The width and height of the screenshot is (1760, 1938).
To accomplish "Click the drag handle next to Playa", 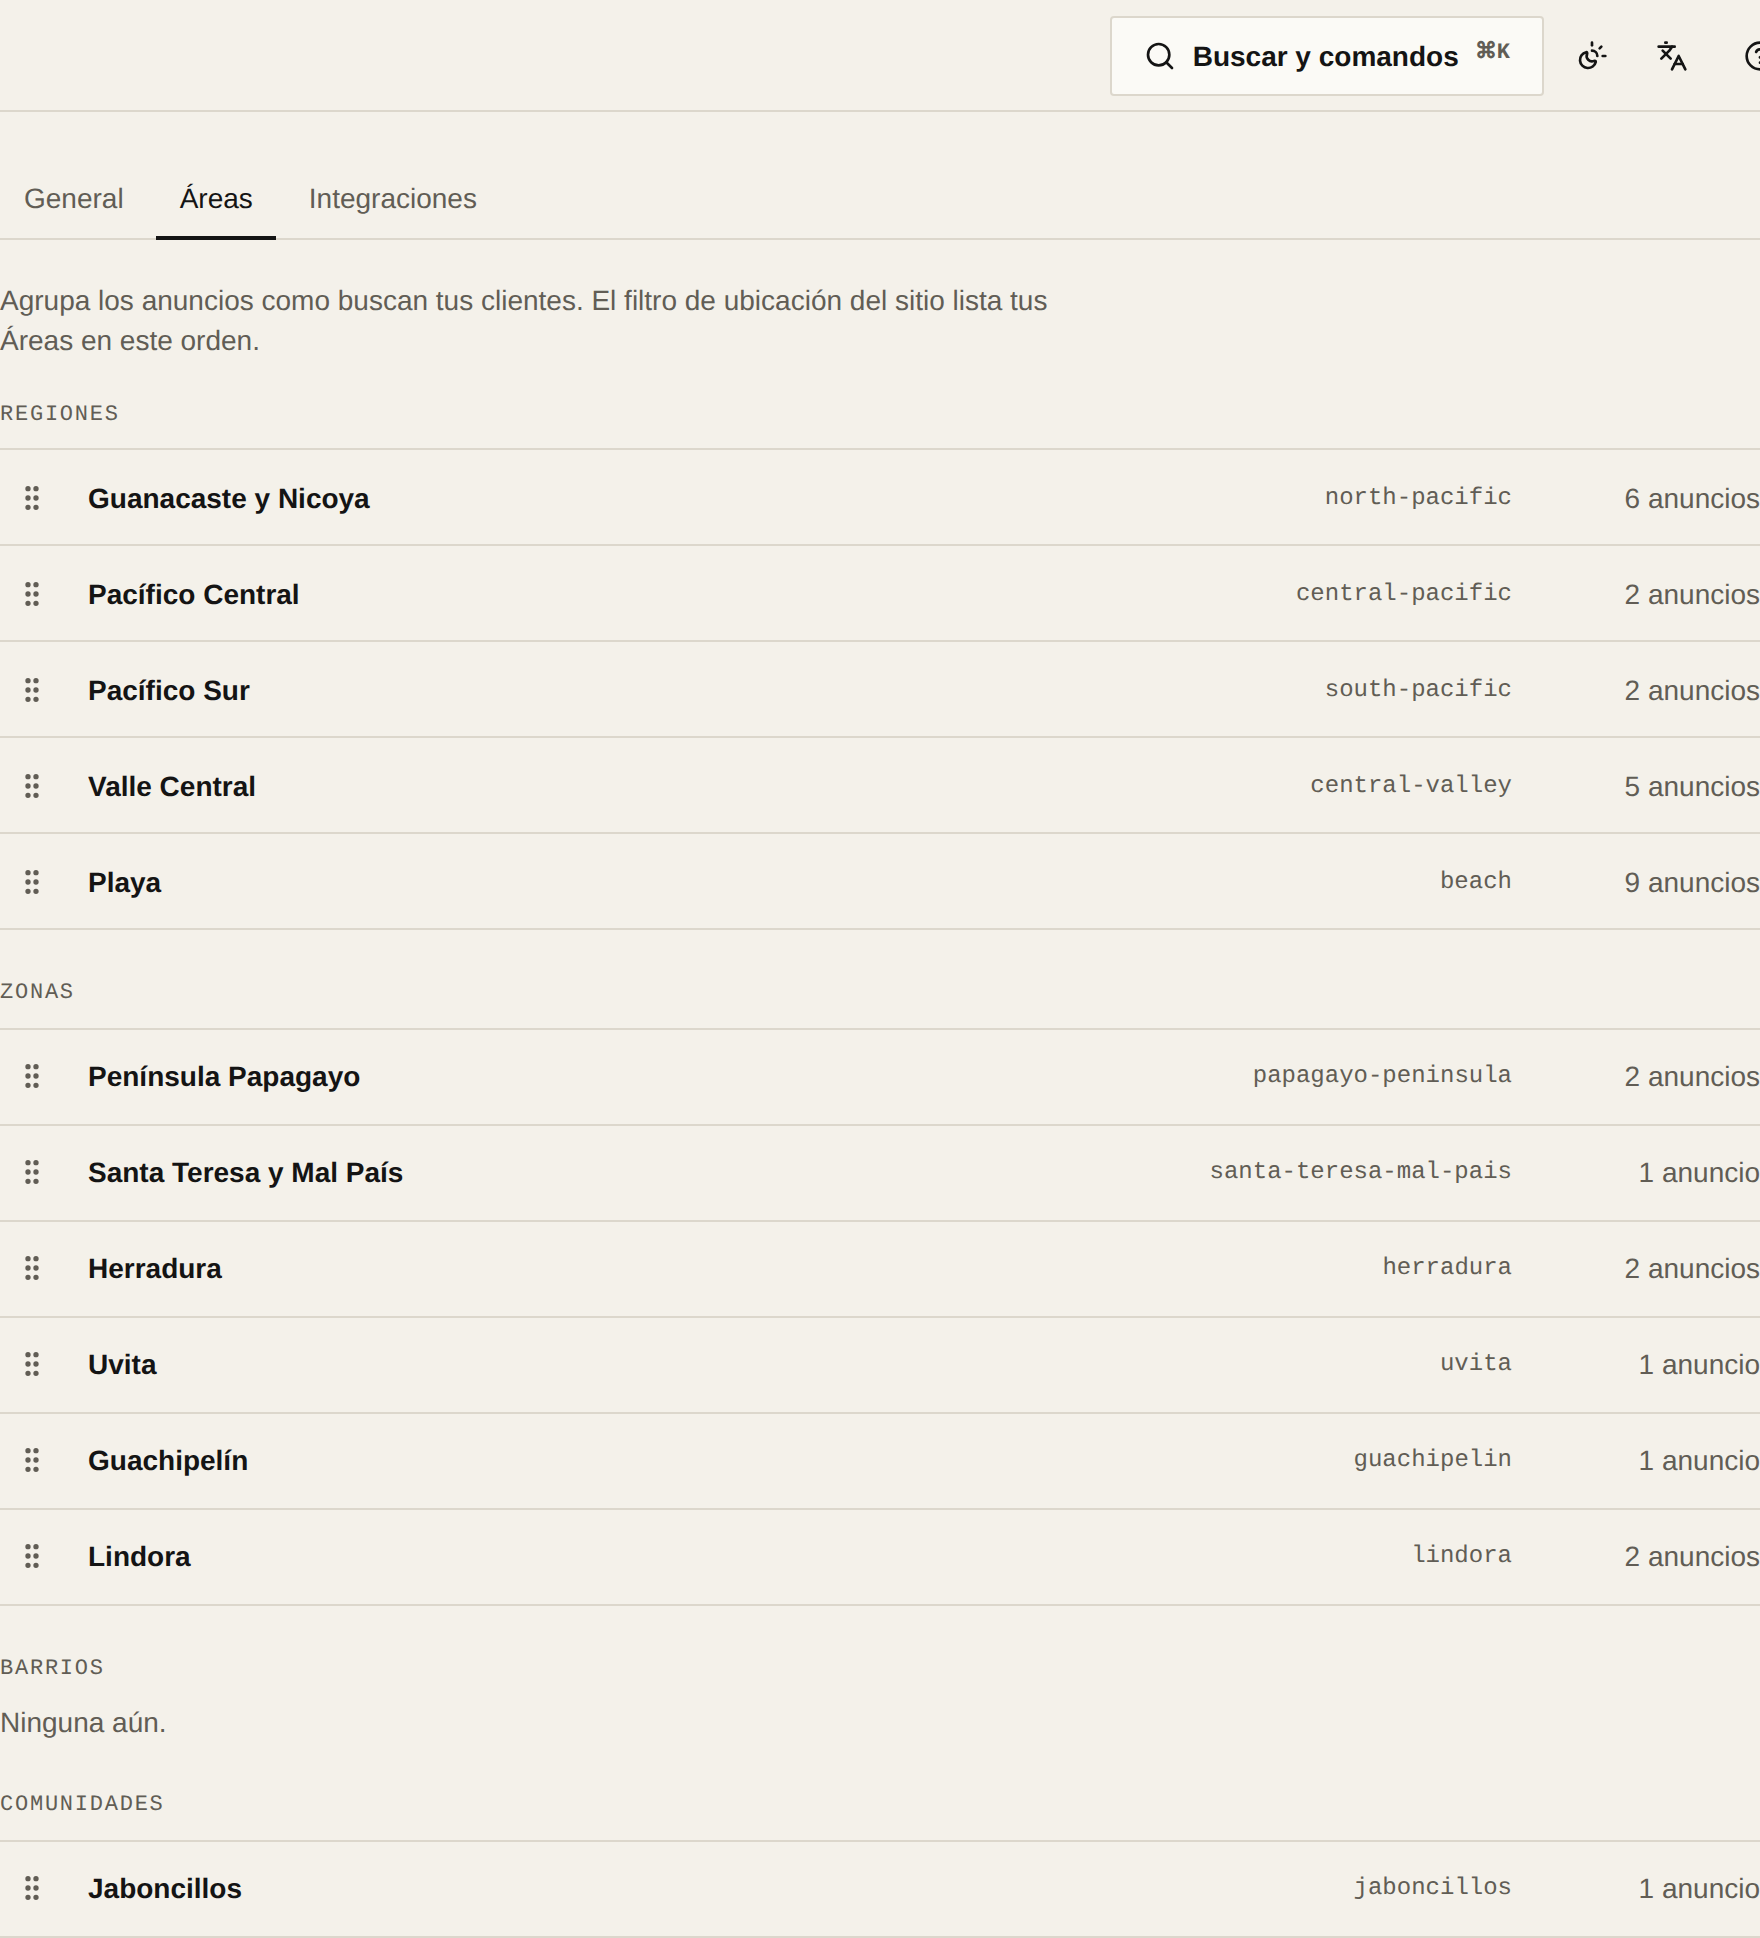I will pos(32,882).
